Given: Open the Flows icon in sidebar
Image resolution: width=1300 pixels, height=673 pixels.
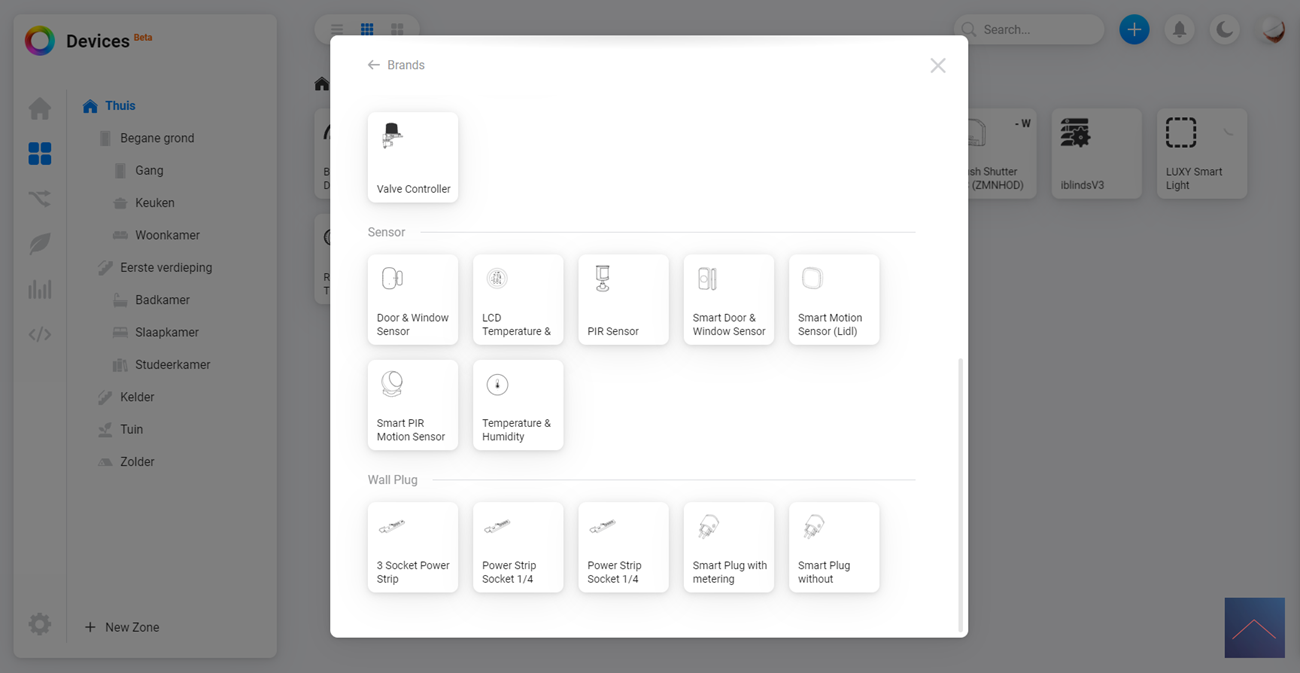Looking at the screenshot, I should [39, 199].
